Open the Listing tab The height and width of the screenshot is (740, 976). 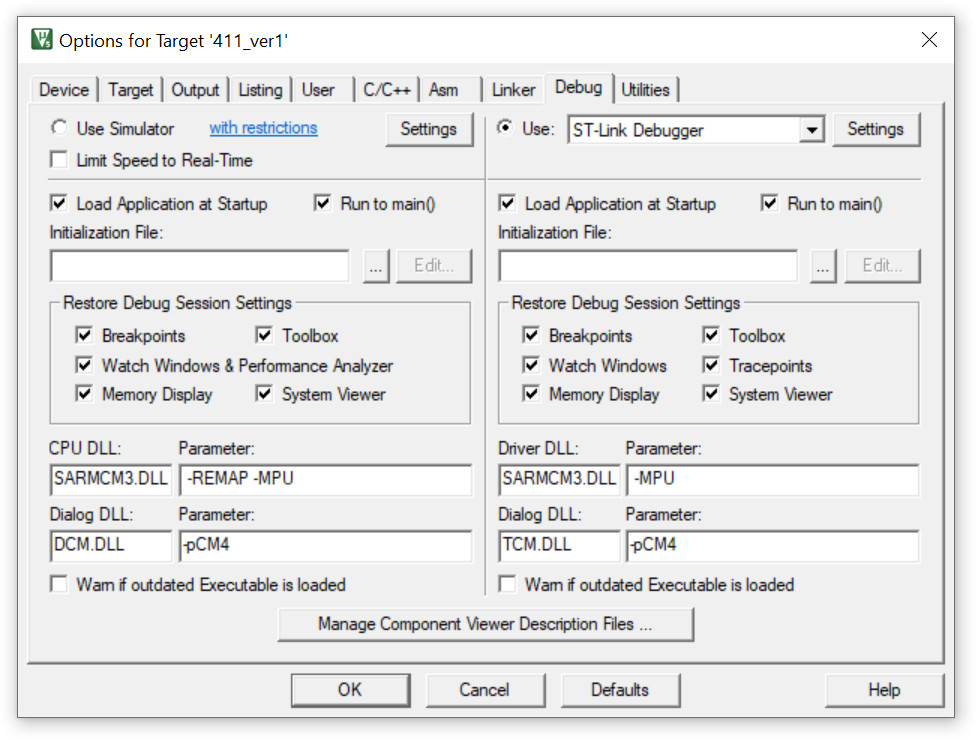(260, 90)
